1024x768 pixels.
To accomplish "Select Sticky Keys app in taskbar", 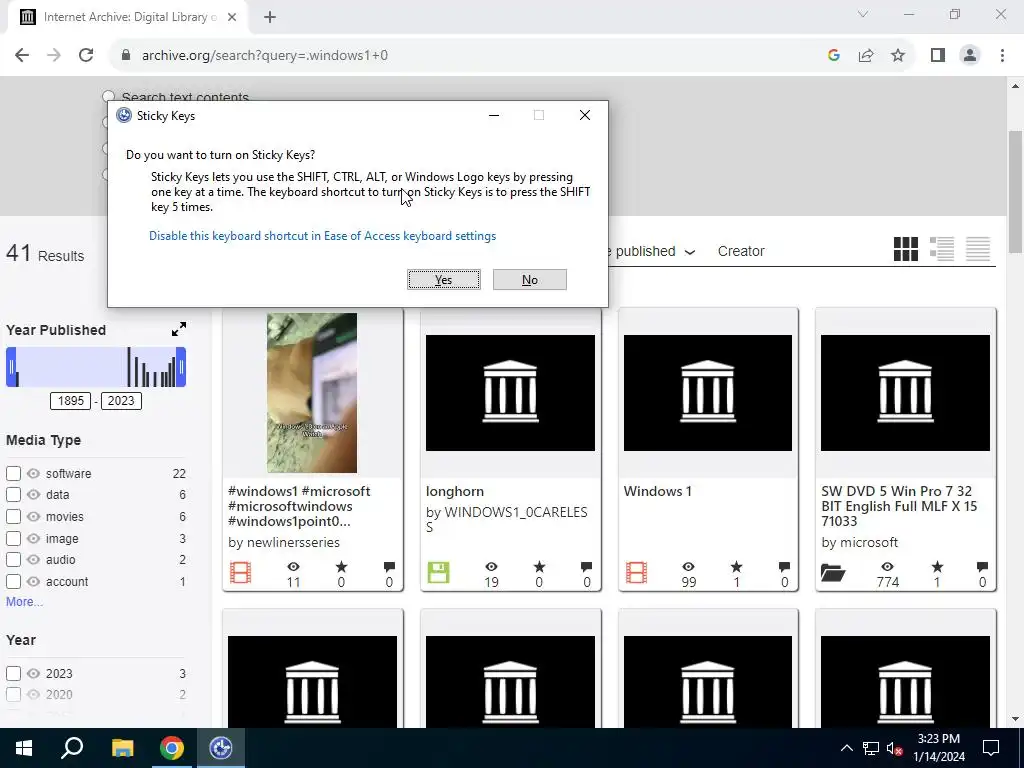I will coord(221,748).
